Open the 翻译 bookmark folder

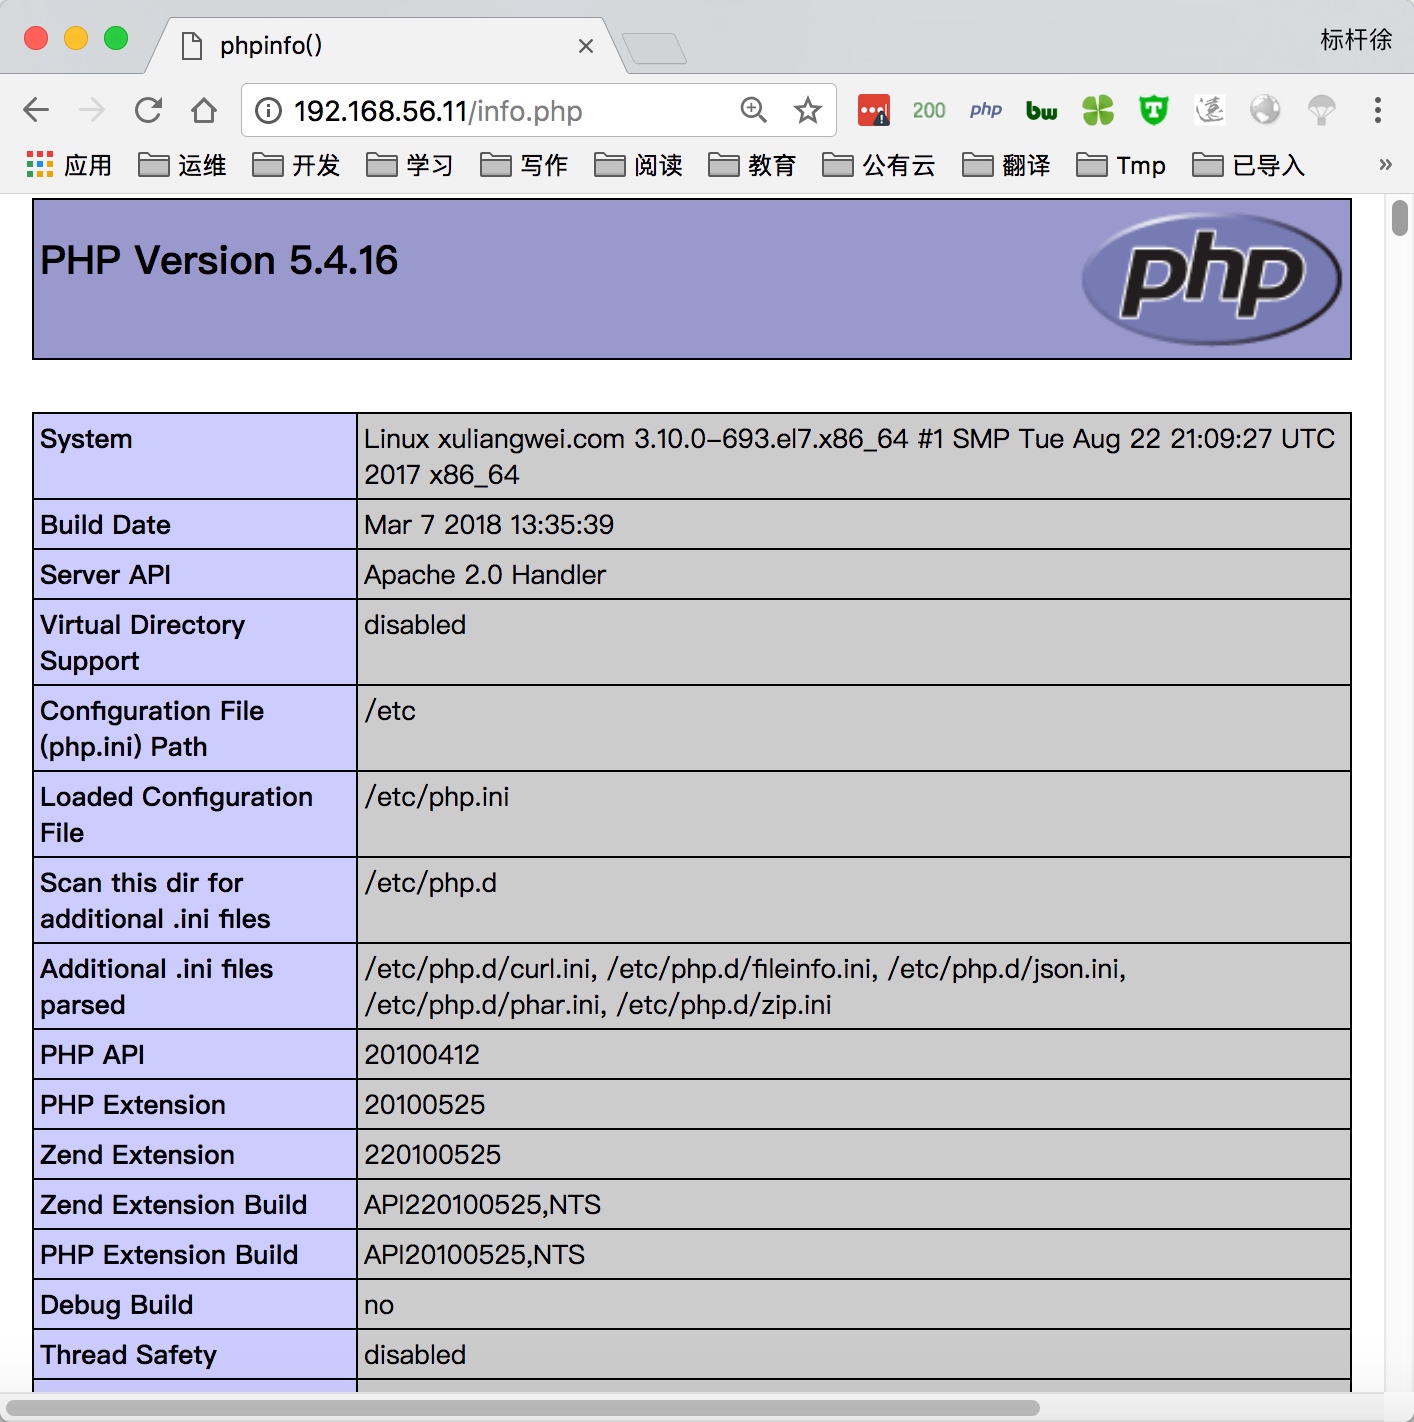point(1006,165)
